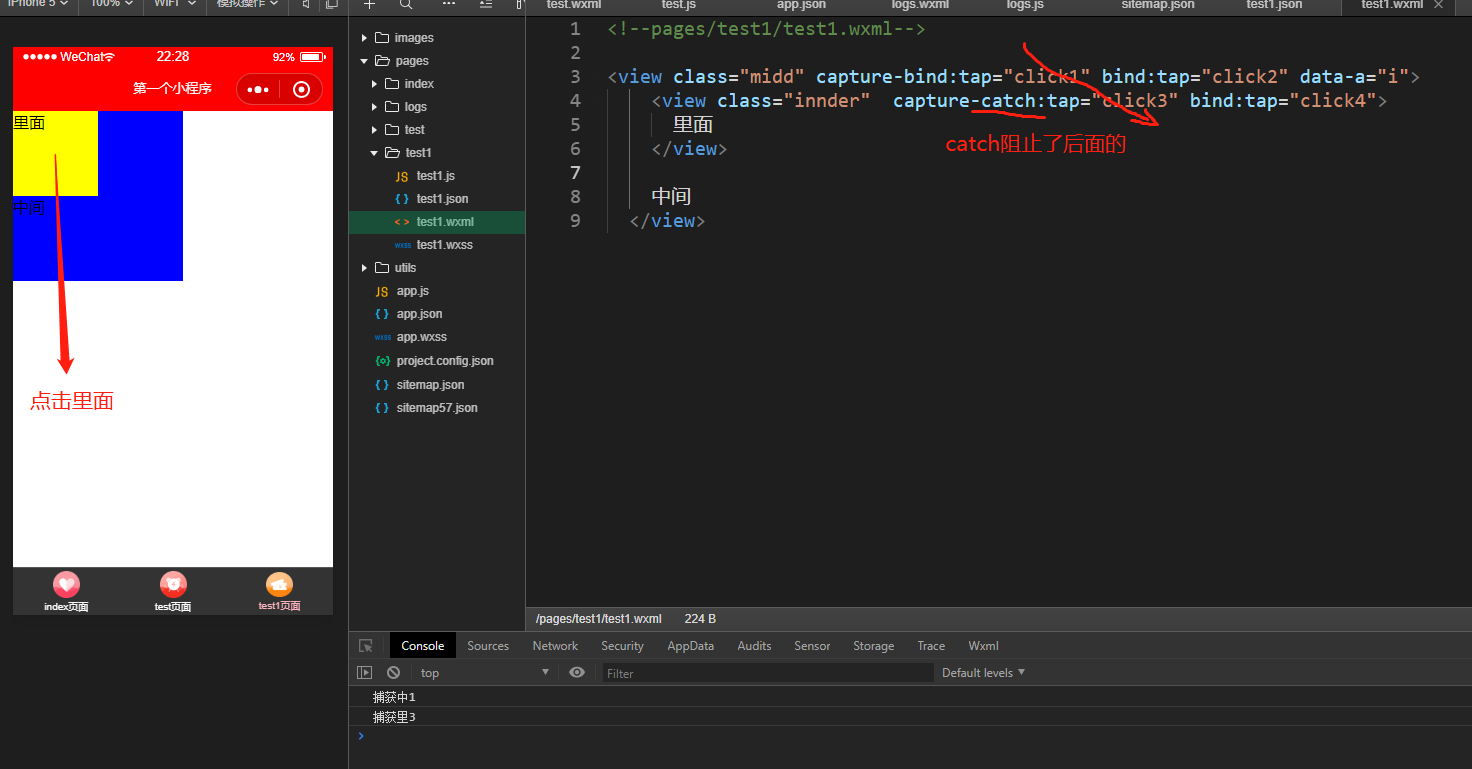Select the element inspector arrow icon
1472x769 pixels.
(366, 646)
